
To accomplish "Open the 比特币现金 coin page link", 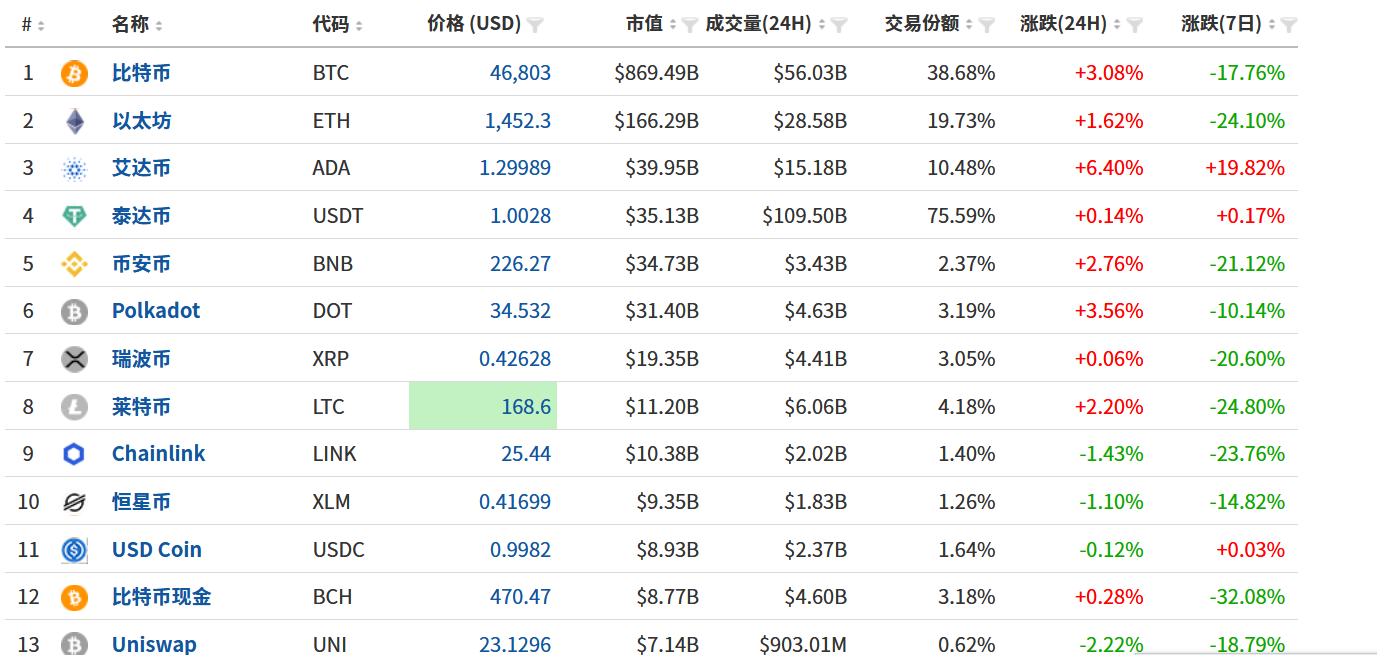I will 161,597.
